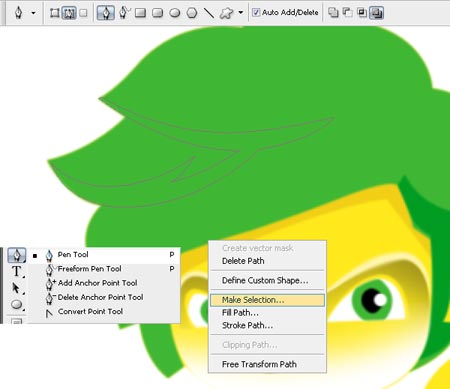
Task: Click the greyed Clipping Path... entry
Action: (x=267, y=345)
